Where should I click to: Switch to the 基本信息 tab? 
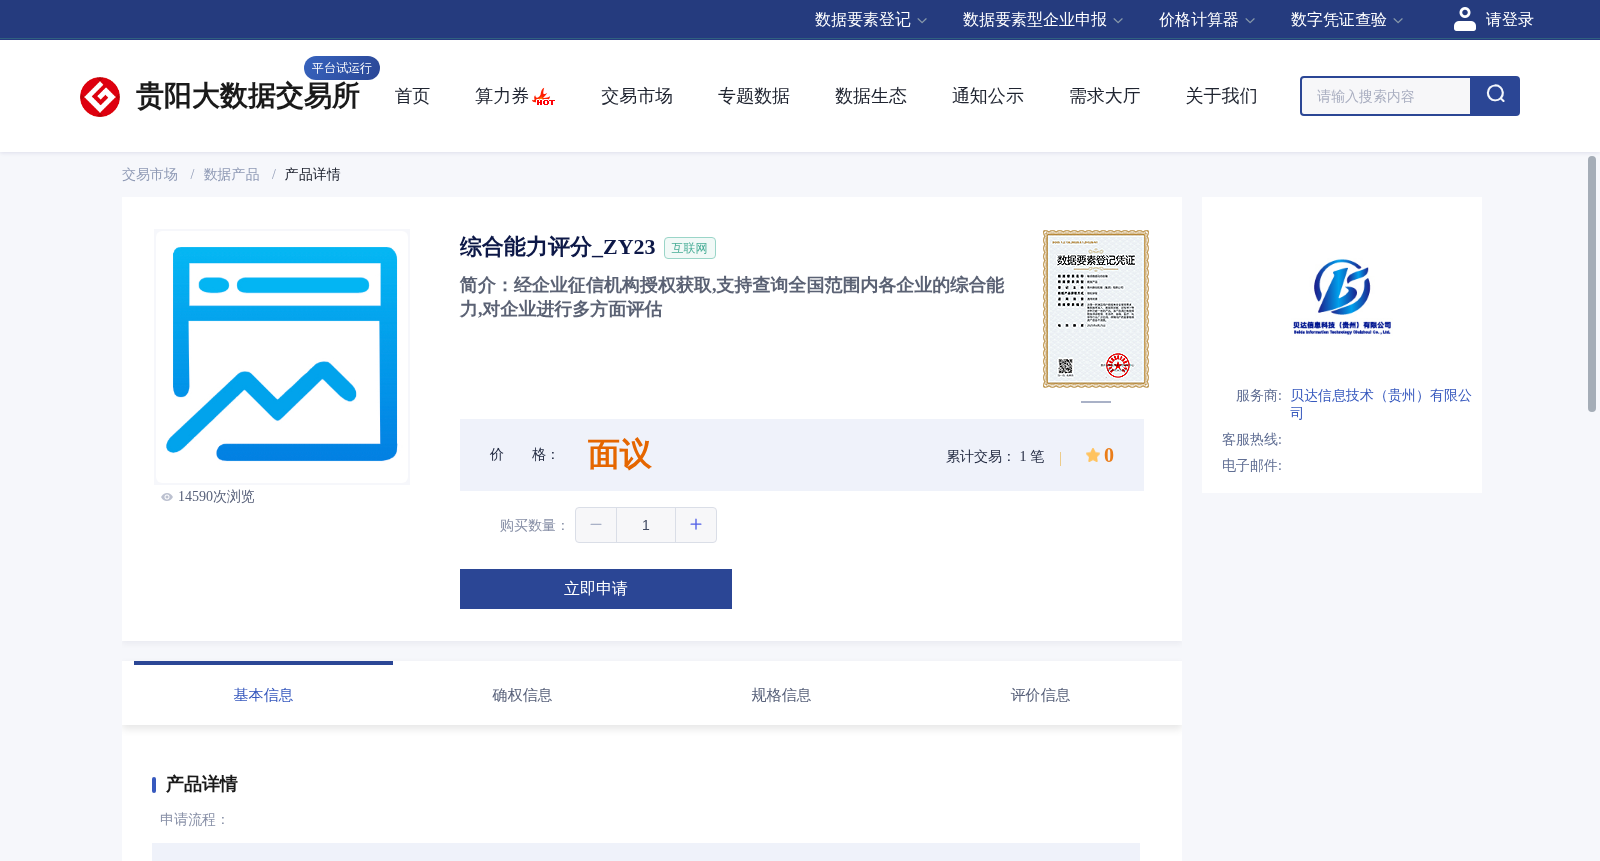(263, 695)
